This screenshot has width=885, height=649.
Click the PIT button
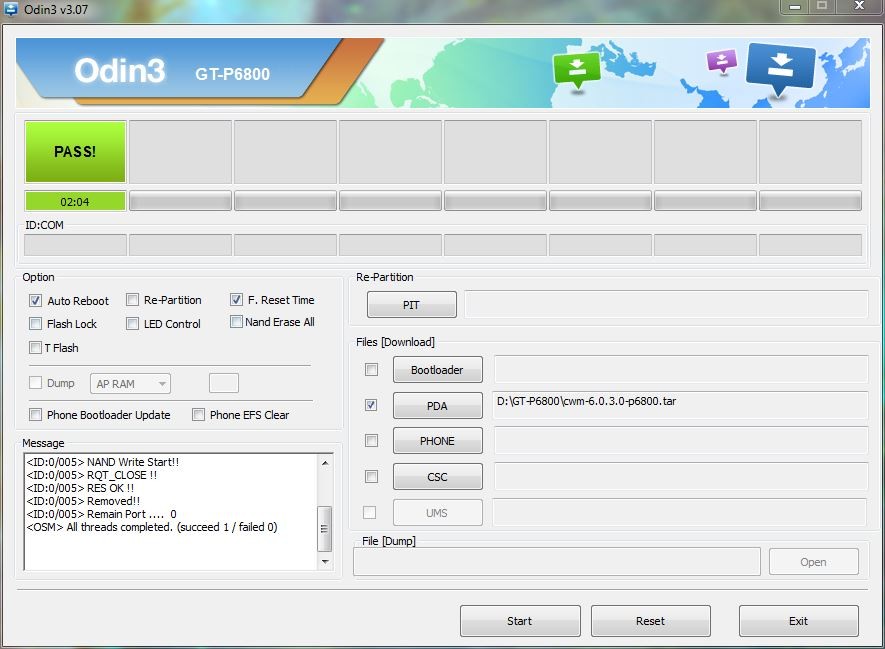[x=411, y=305]
